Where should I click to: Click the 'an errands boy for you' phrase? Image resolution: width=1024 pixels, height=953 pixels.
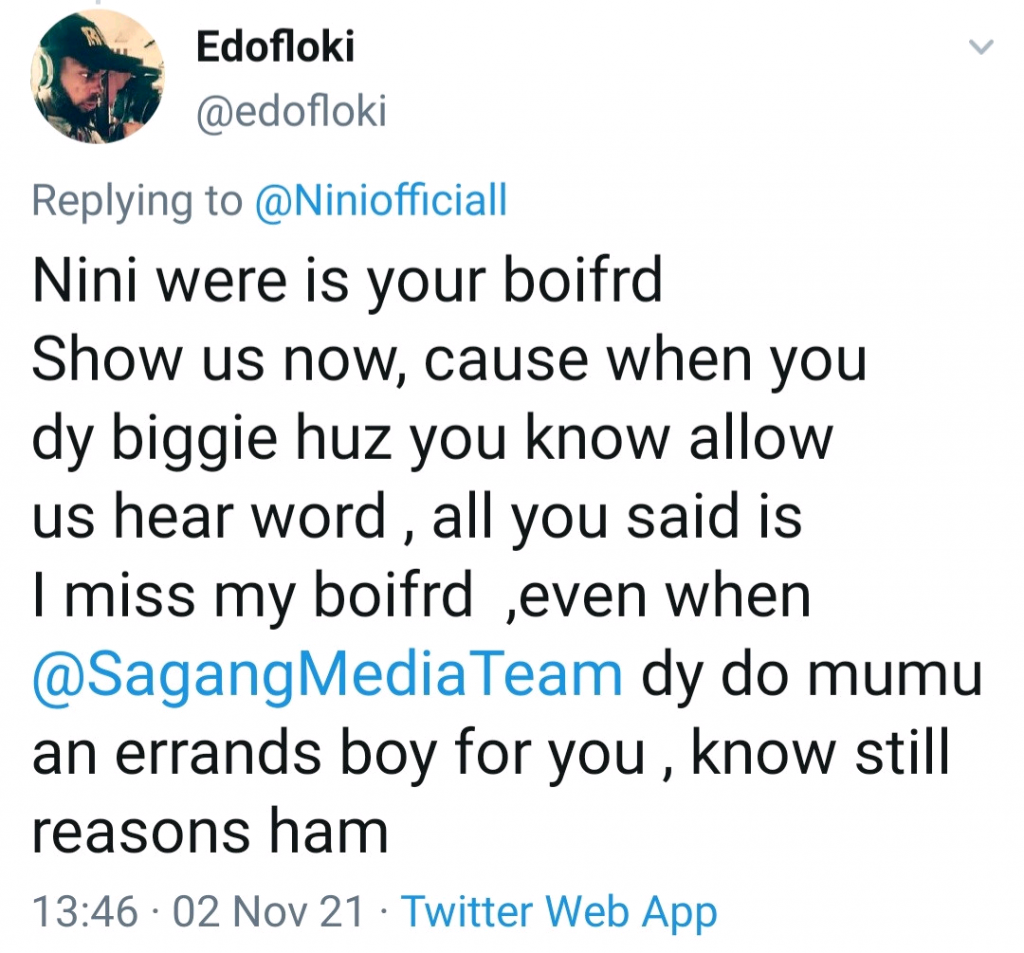(x=339, y=754)
